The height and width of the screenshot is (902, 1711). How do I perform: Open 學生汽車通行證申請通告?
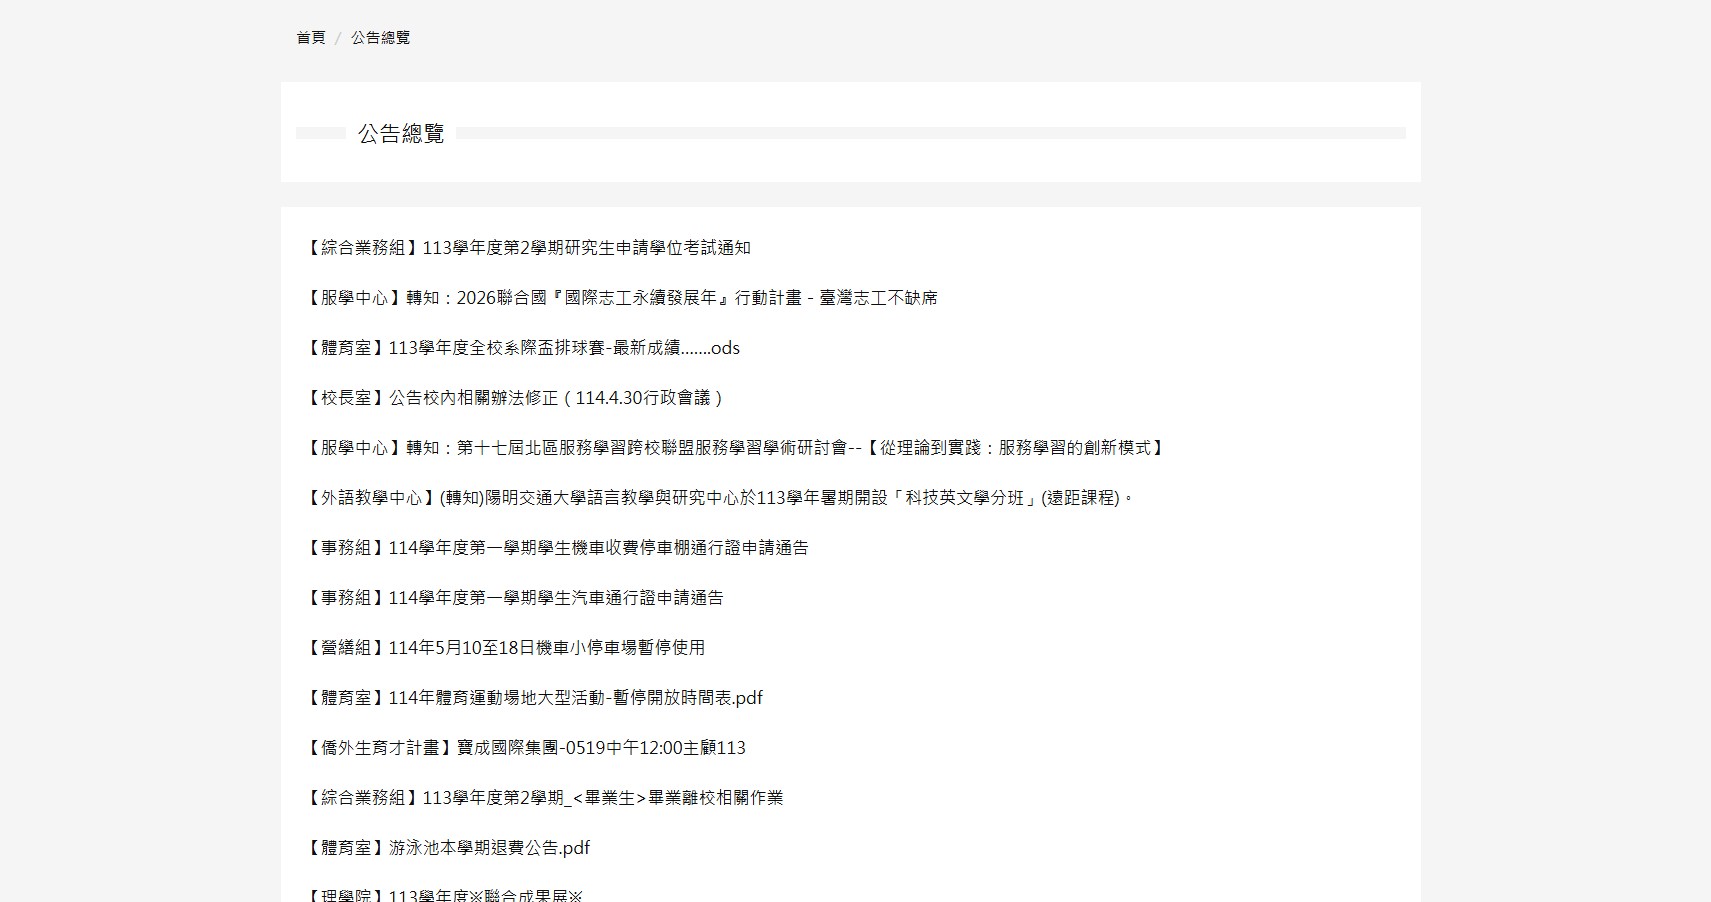tap(514, 598)
